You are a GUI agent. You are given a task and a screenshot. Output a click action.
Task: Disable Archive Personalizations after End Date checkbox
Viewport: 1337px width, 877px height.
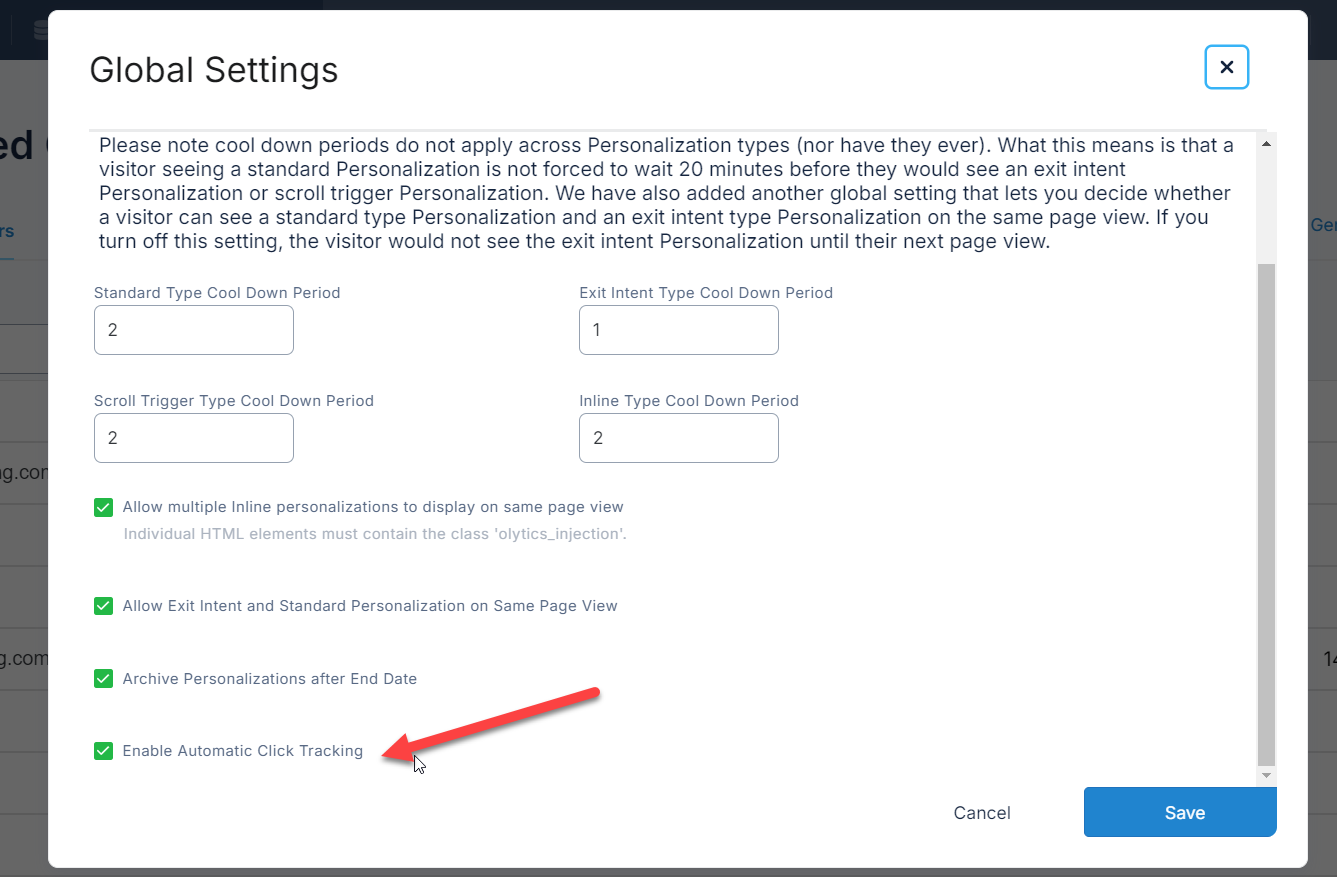103,679
